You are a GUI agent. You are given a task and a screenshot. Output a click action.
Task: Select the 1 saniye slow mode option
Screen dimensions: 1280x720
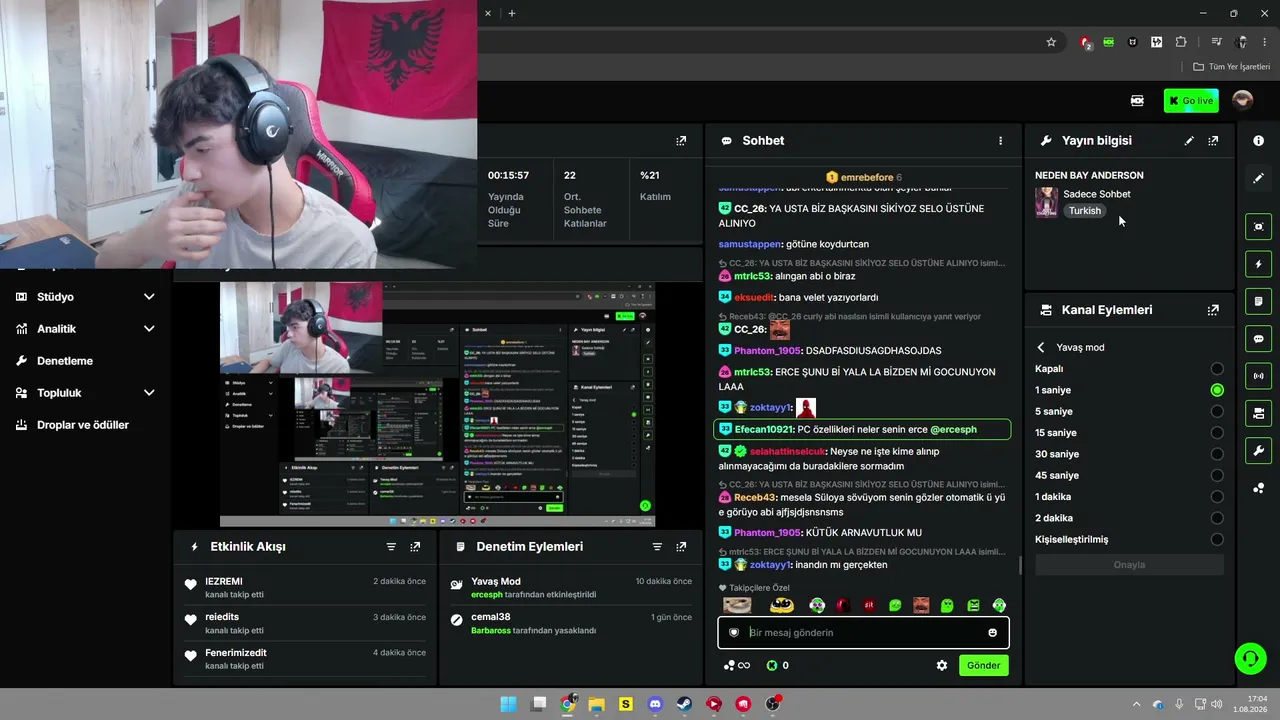tap(1217, 390)
